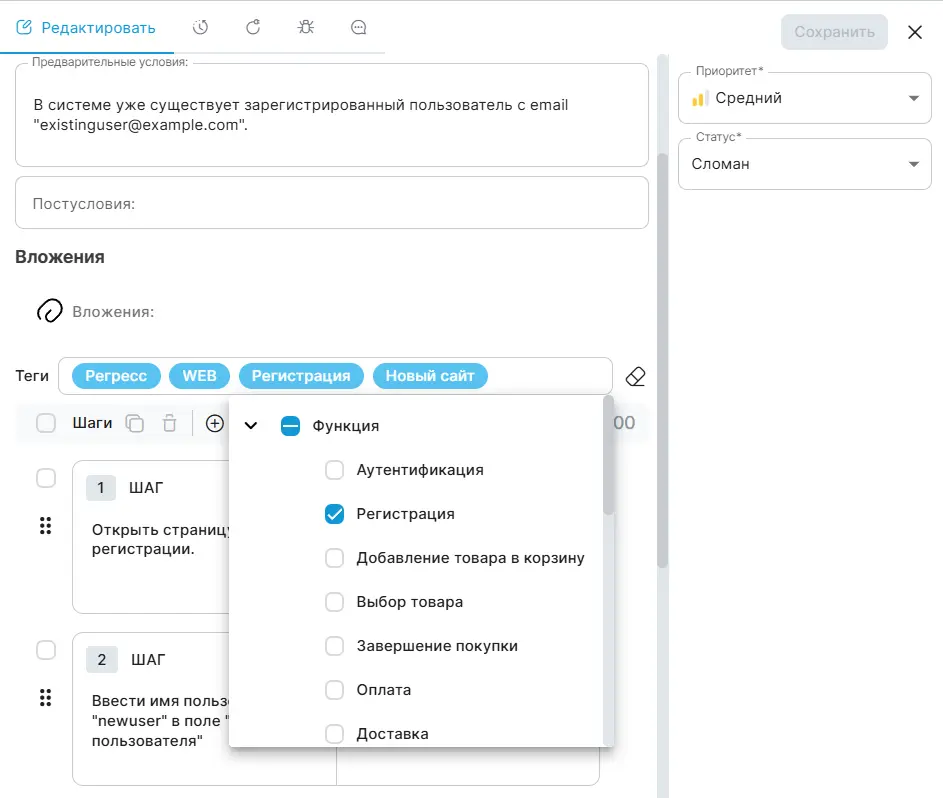Open the comments speech bubble tab

tap(359, 28)
